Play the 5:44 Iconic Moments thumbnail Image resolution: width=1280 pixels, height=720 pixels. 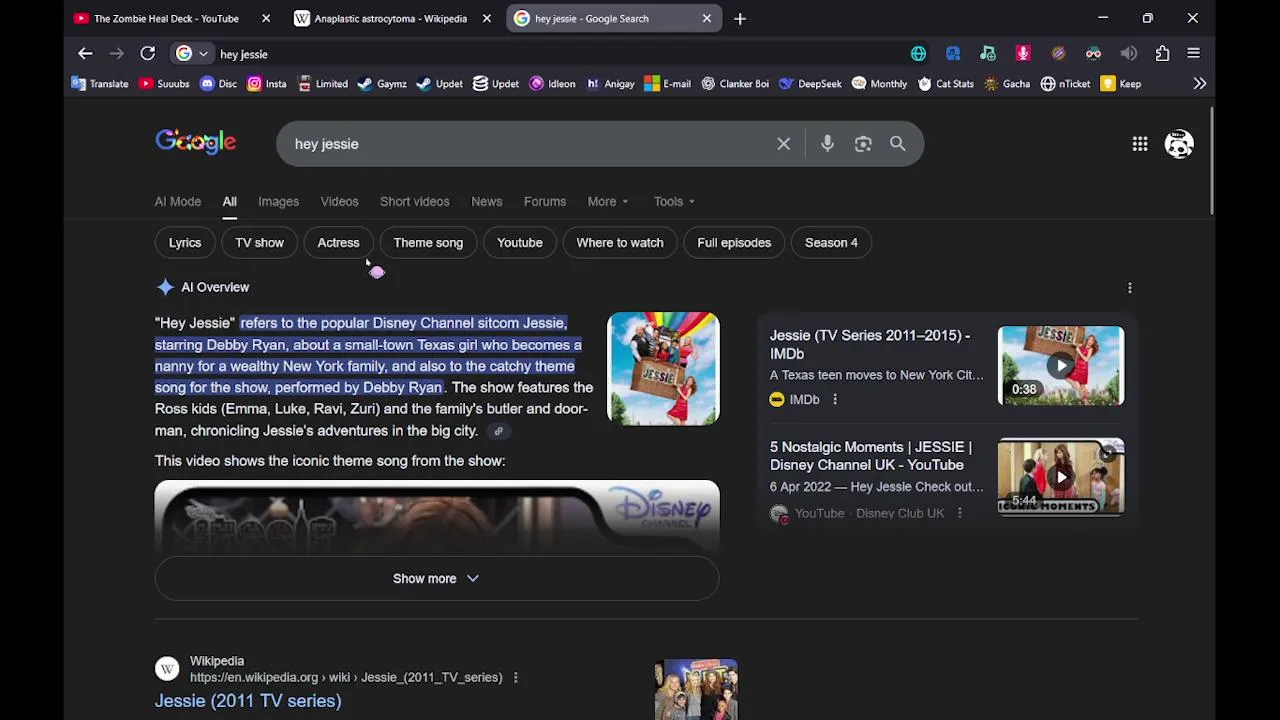pos(1061,476)
